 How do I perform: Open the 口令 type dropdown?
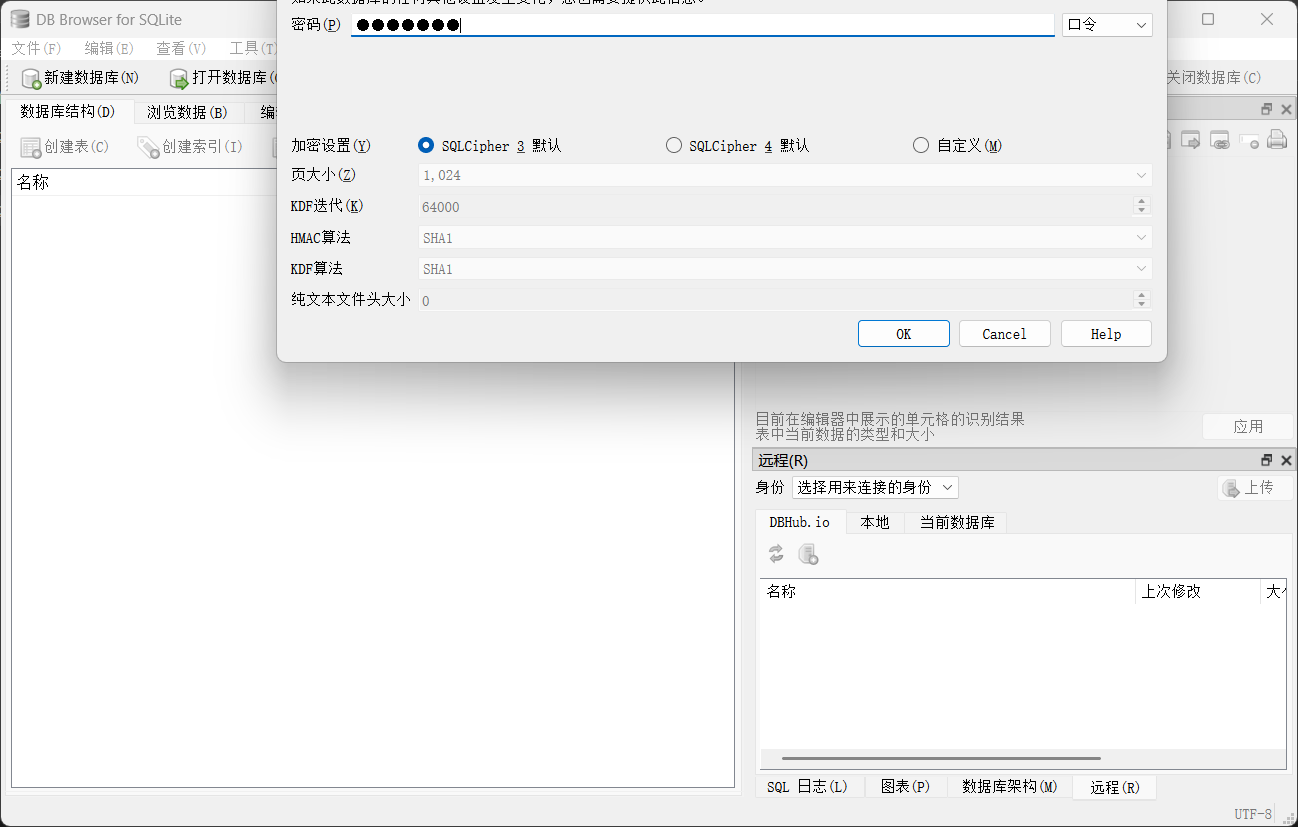click(1107, 25)
